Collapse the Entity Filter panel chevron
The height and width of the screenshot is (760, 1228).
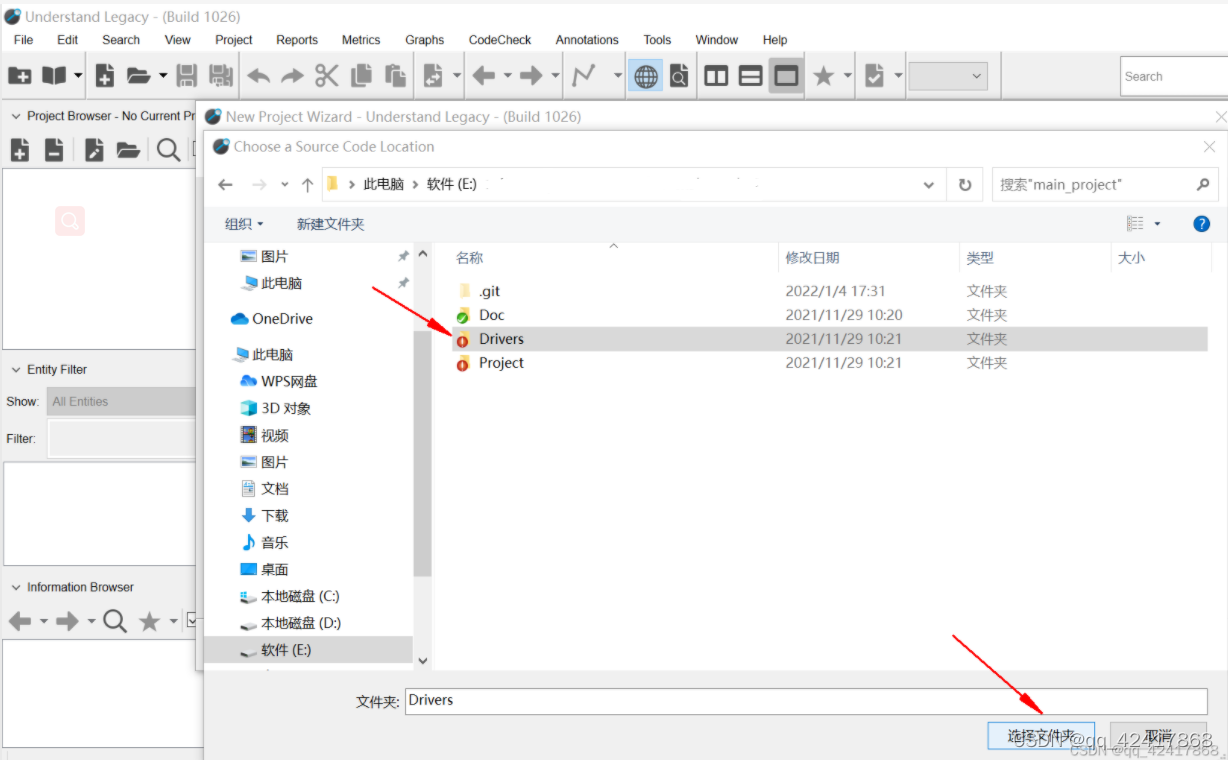coord(15,370)
